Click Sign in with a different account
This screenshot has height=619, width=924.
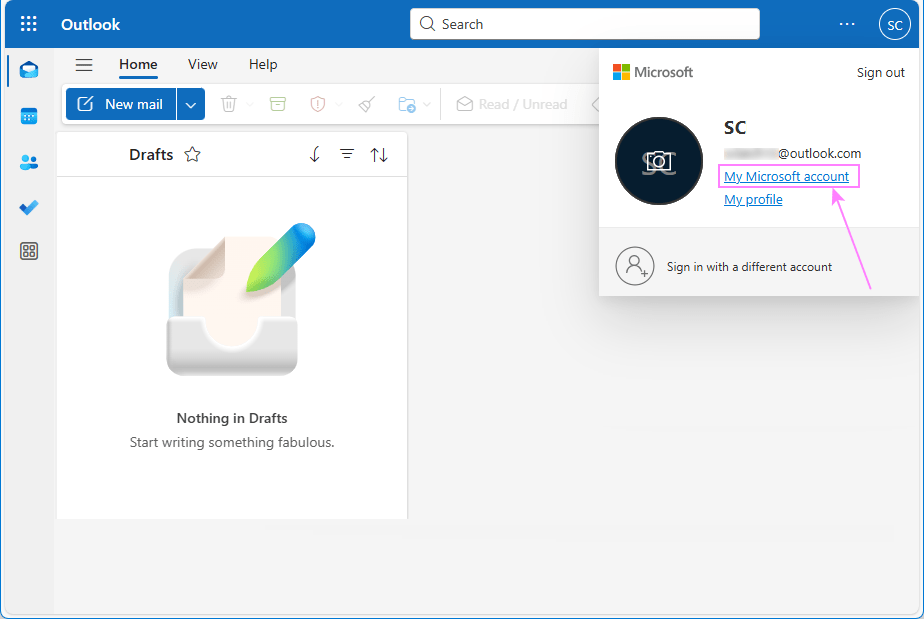[749, 267]
